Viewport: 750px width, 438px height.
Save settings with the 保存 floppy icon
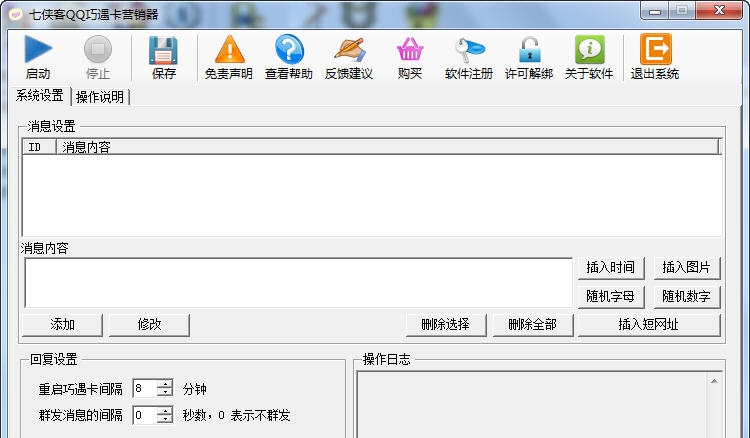163,50
